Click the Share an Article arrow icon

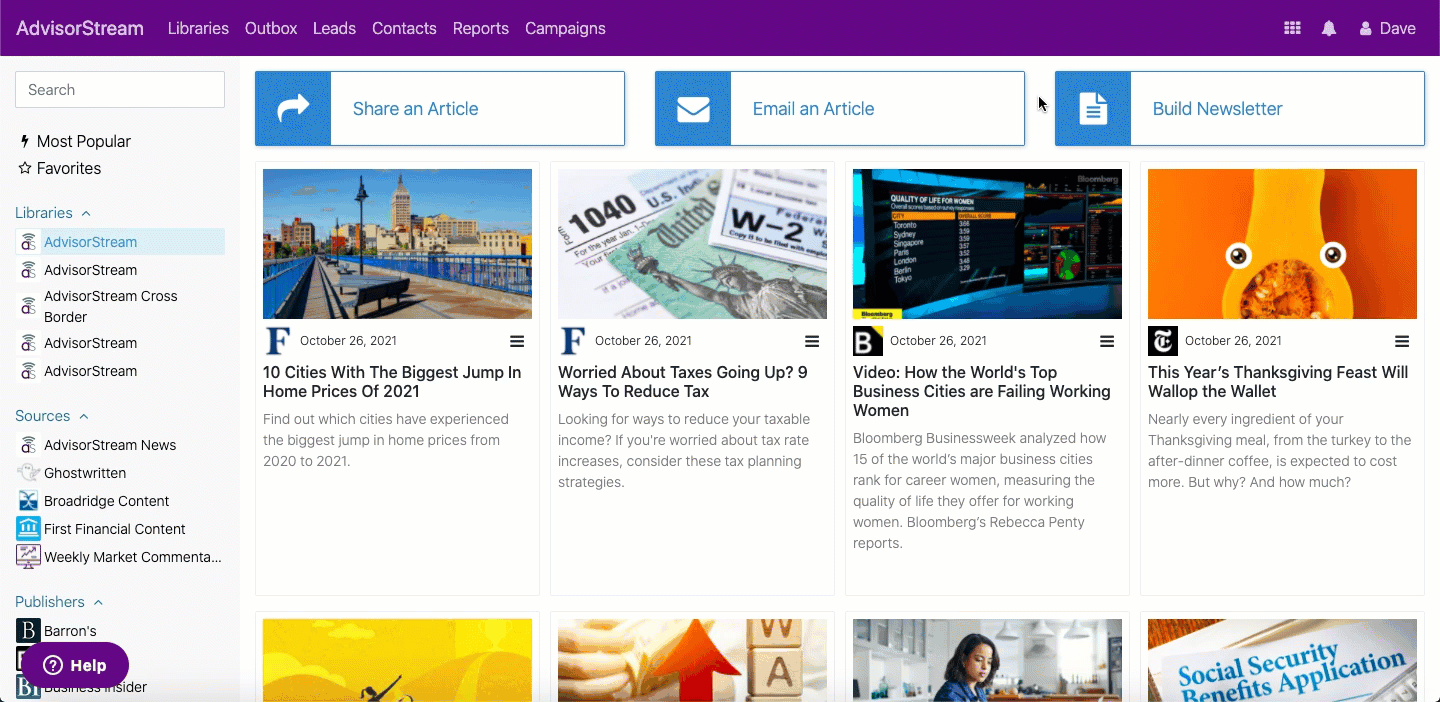(x=293, y=108)
